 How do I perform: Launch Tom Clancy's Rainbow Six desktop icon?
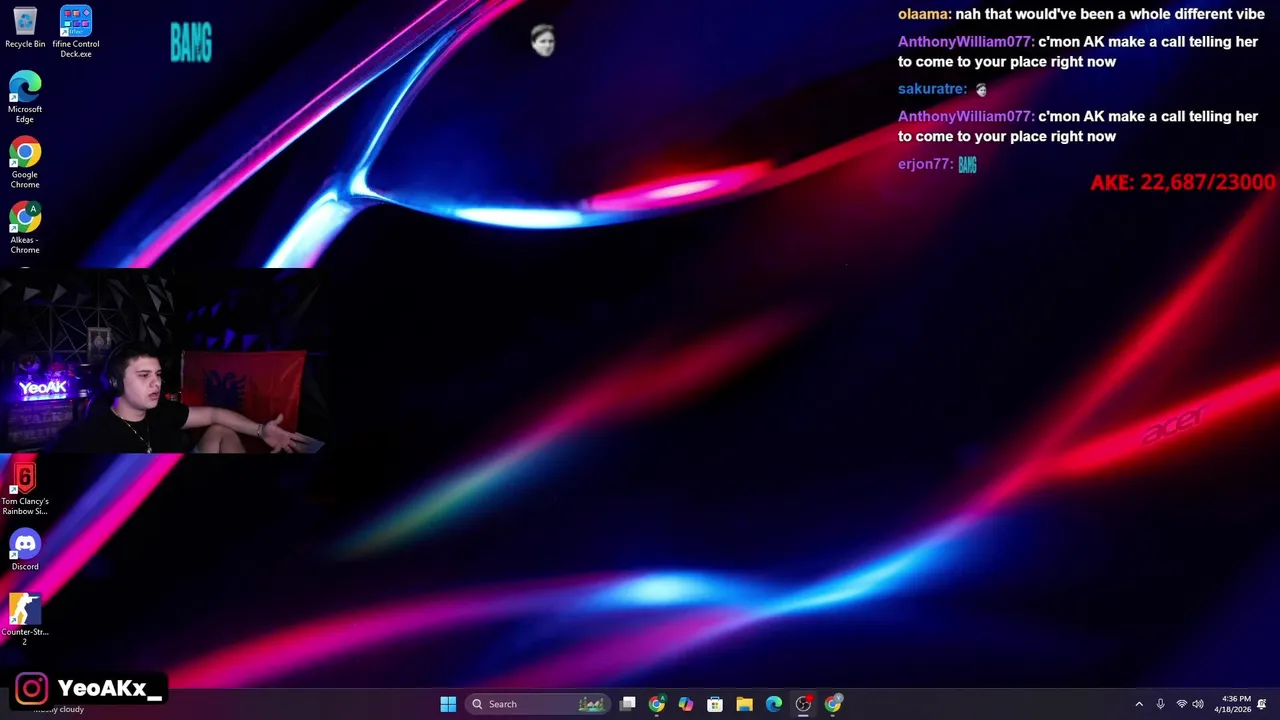coord(25,489)
